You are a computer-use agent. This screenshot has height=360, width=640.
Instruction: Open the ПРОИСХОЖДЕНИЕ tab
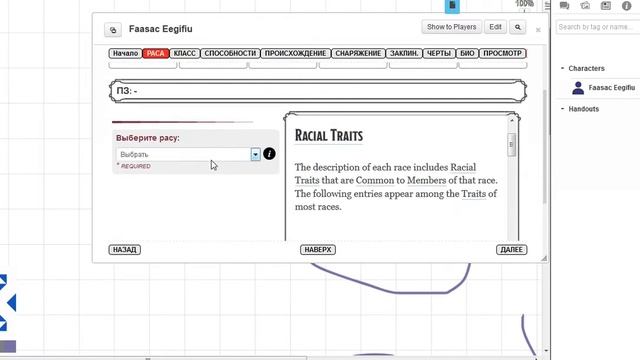coord(296,53)
